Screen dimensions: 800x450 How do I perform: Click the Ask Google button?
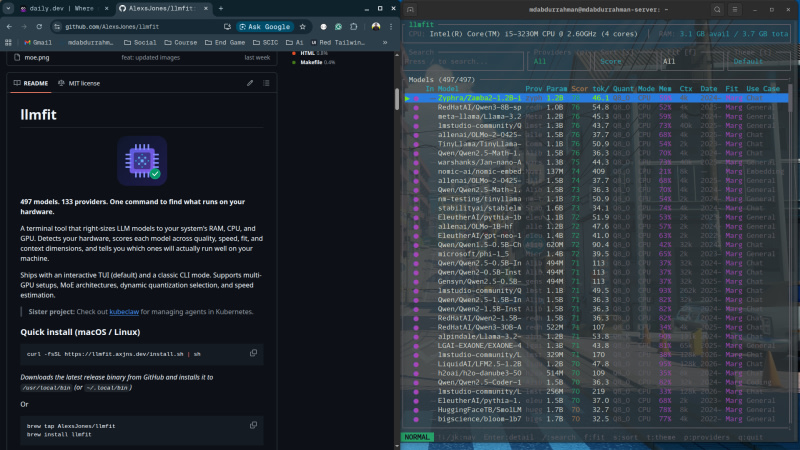tap(265, 26)
